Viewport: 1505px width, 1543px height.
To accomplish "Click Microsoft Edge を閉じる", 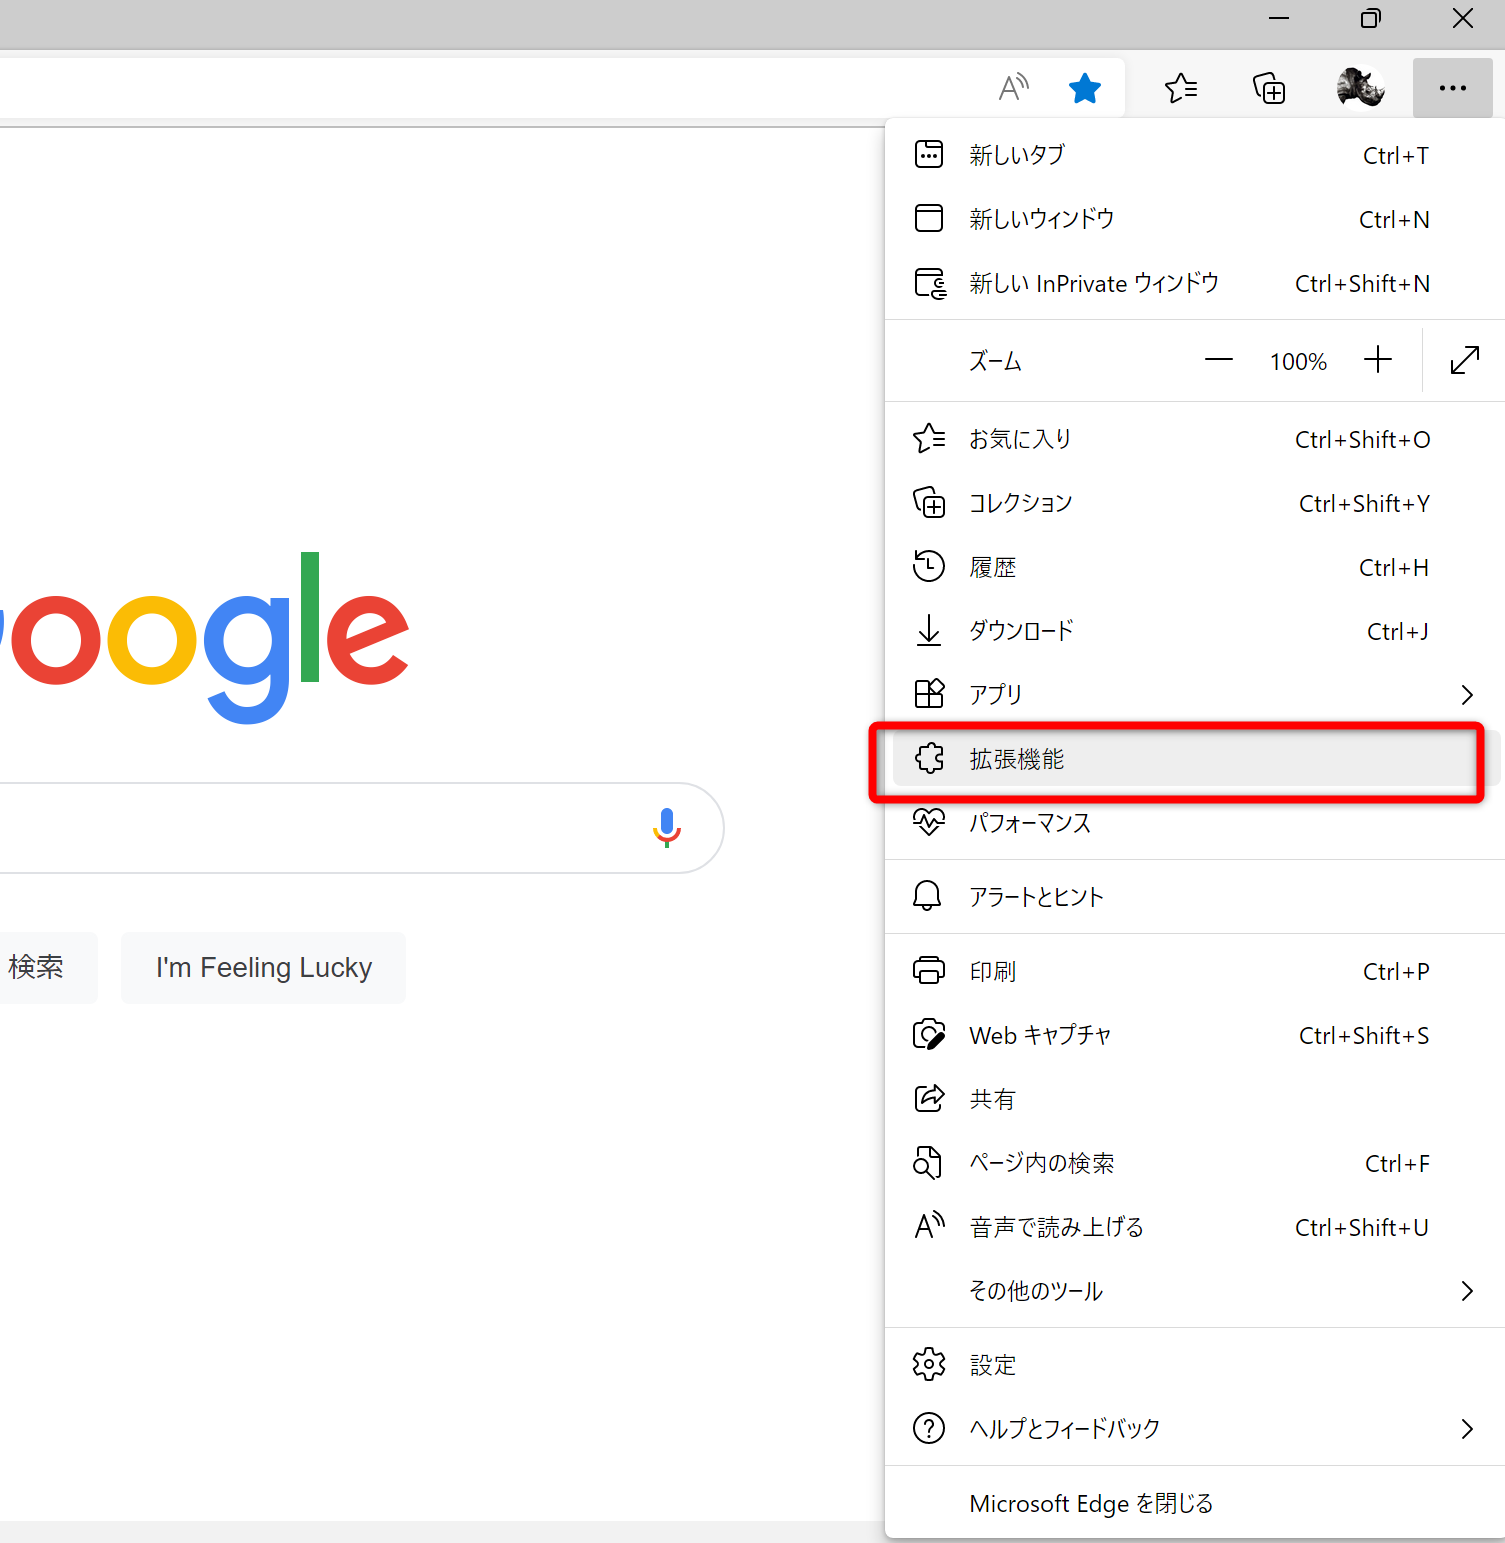I will [x=1091, y=1504].
